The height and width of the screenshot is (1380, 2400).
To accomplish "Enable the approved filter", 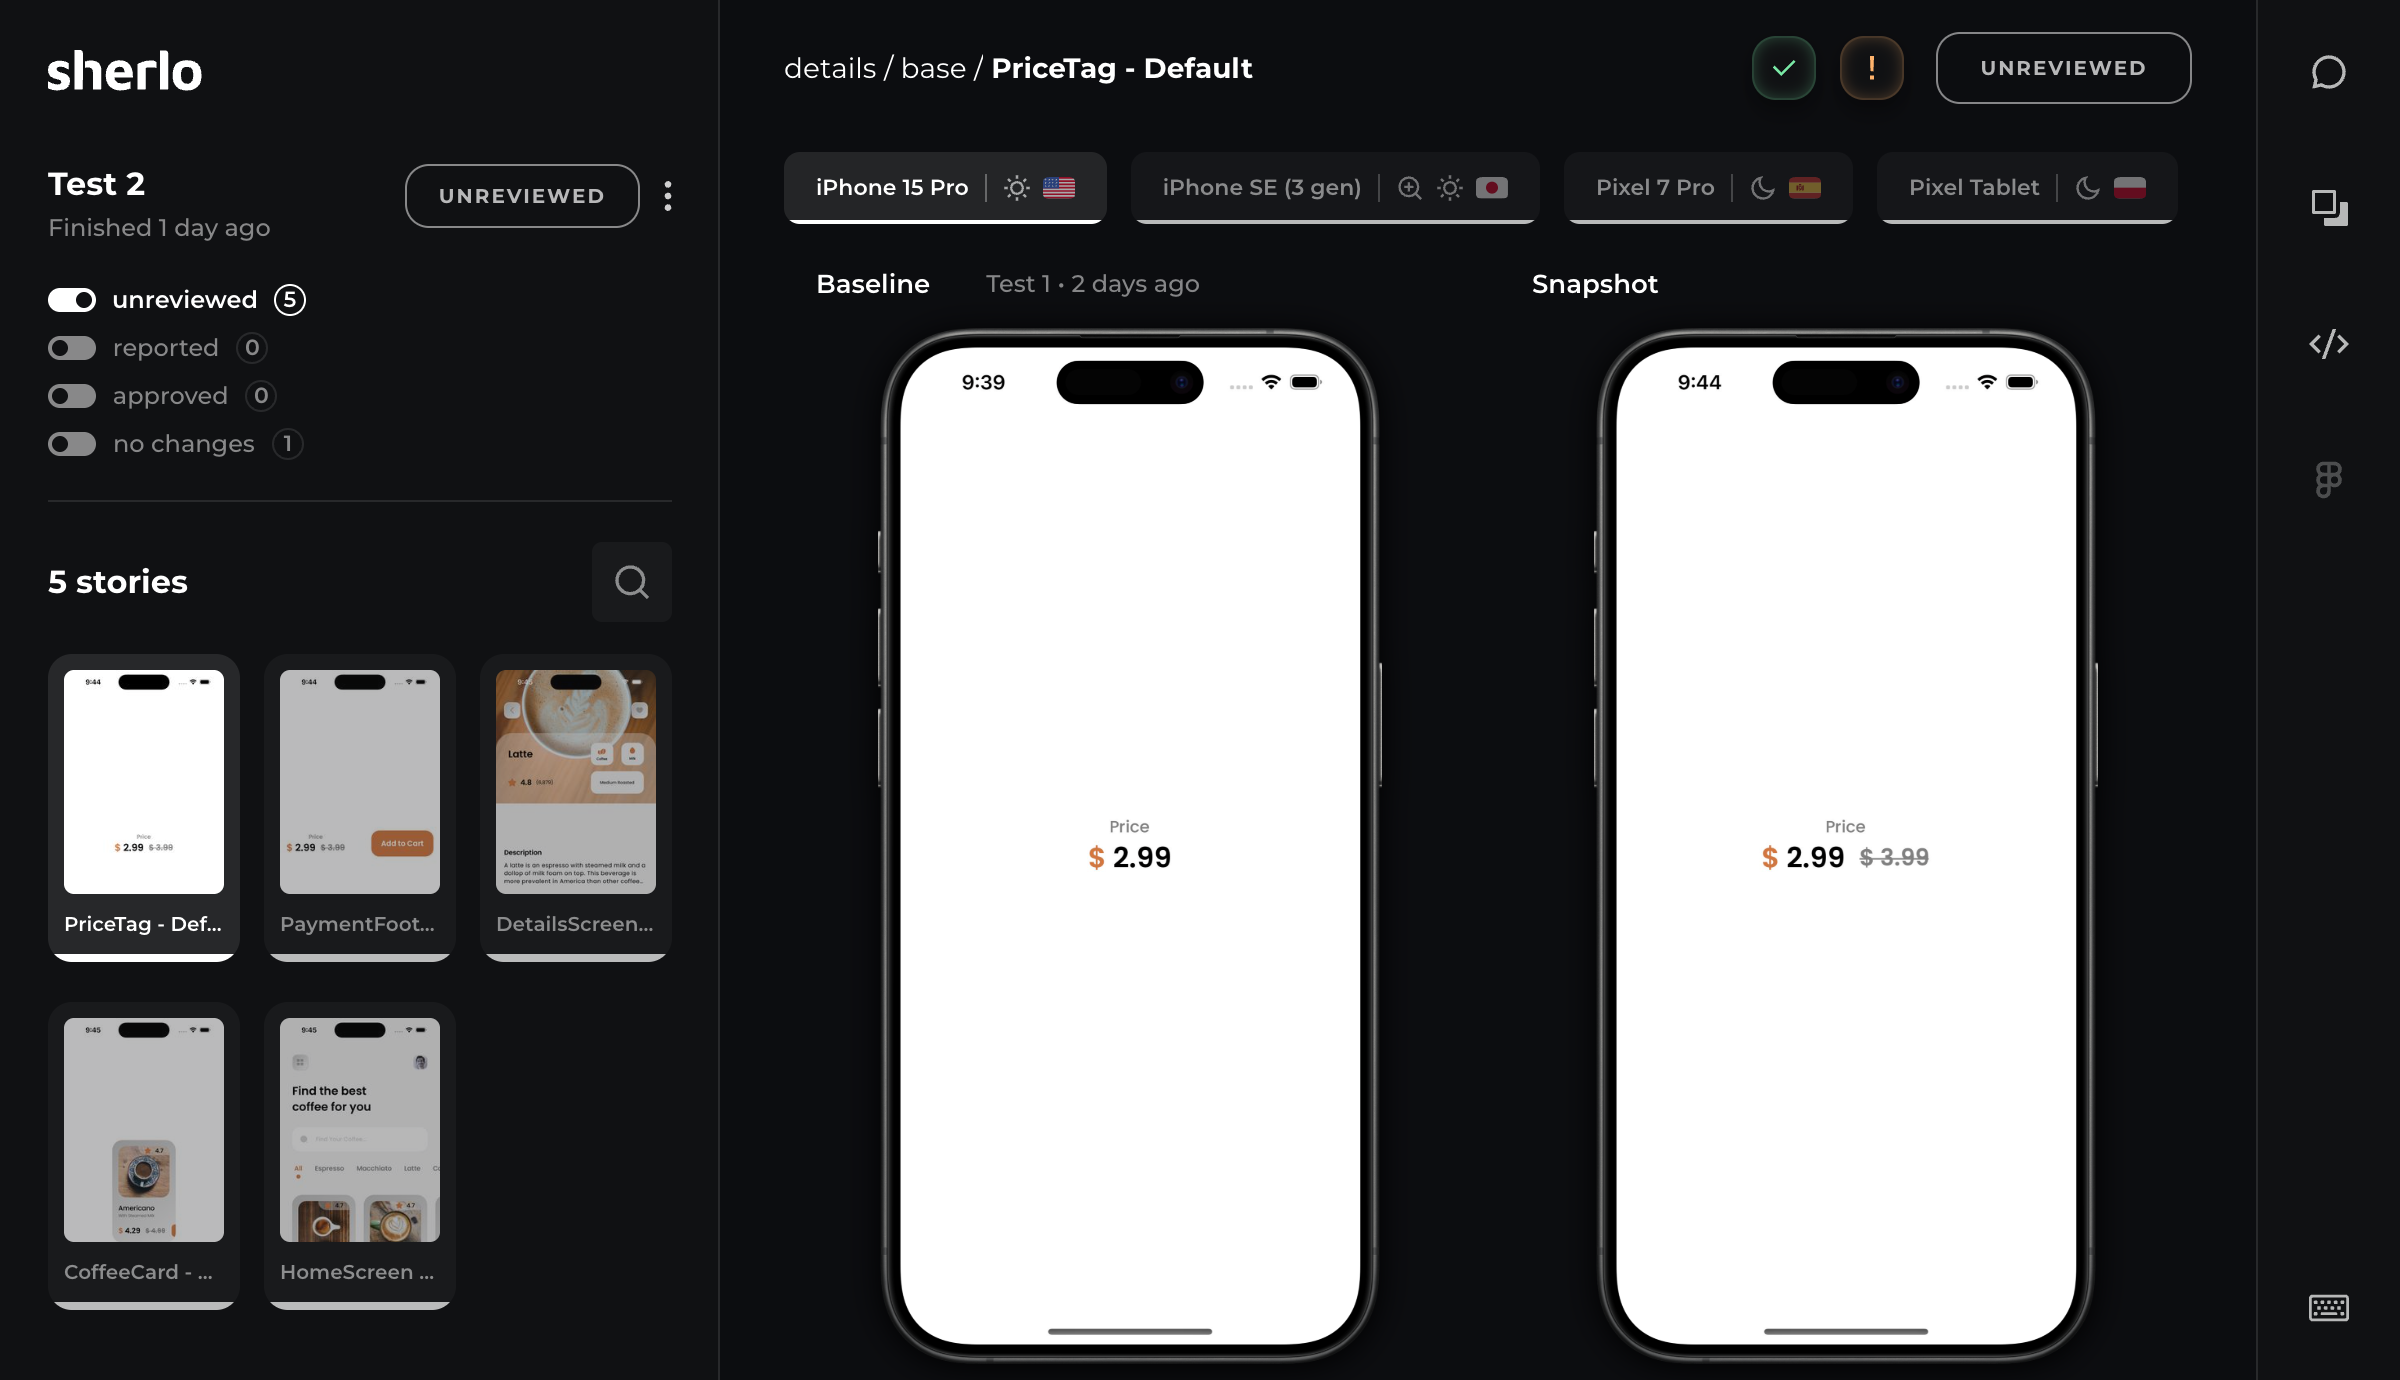I will [72, 396].
